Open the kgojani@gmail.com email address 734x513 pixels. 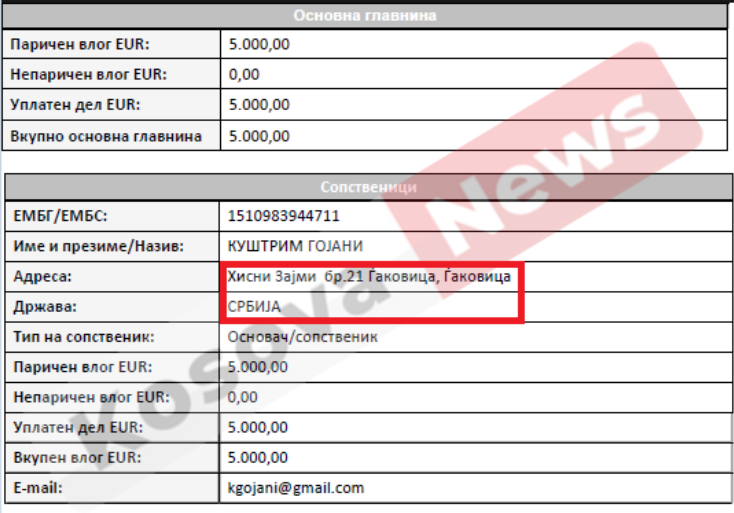[296, 488]
